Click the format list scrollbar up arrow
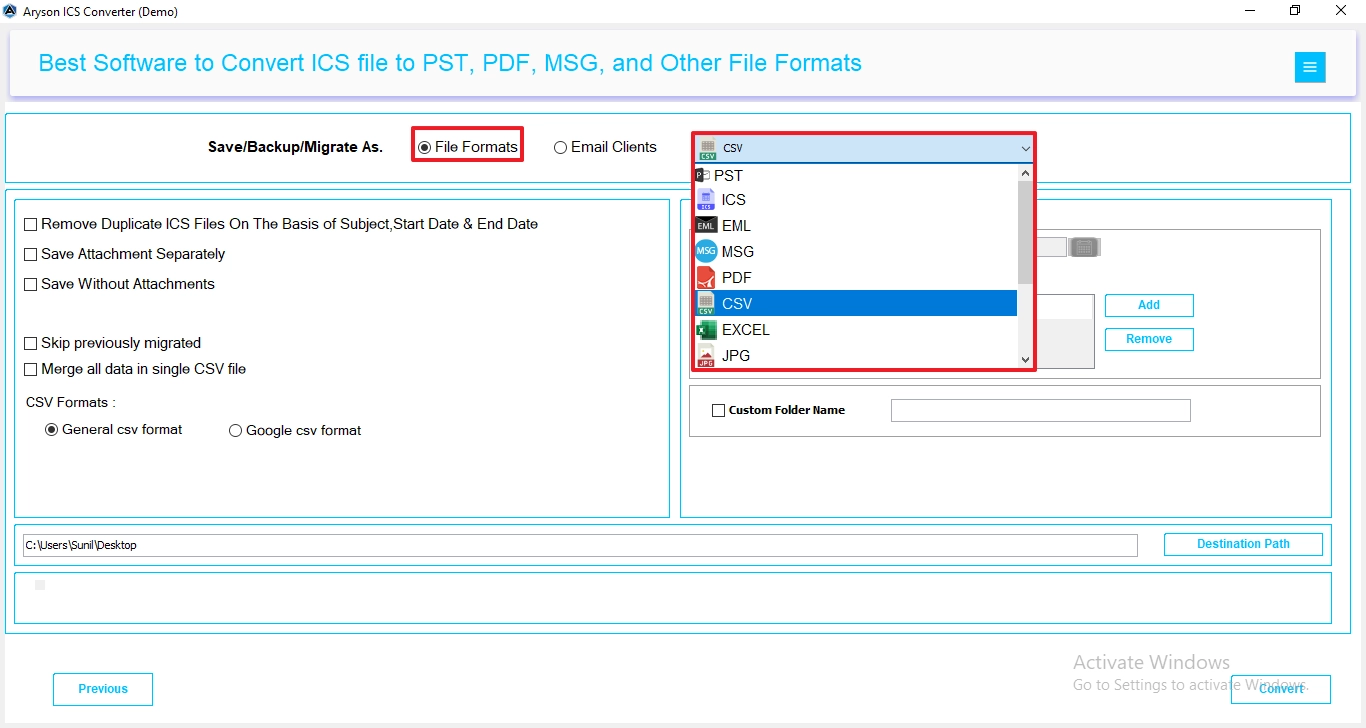 tap(1025, 173)
